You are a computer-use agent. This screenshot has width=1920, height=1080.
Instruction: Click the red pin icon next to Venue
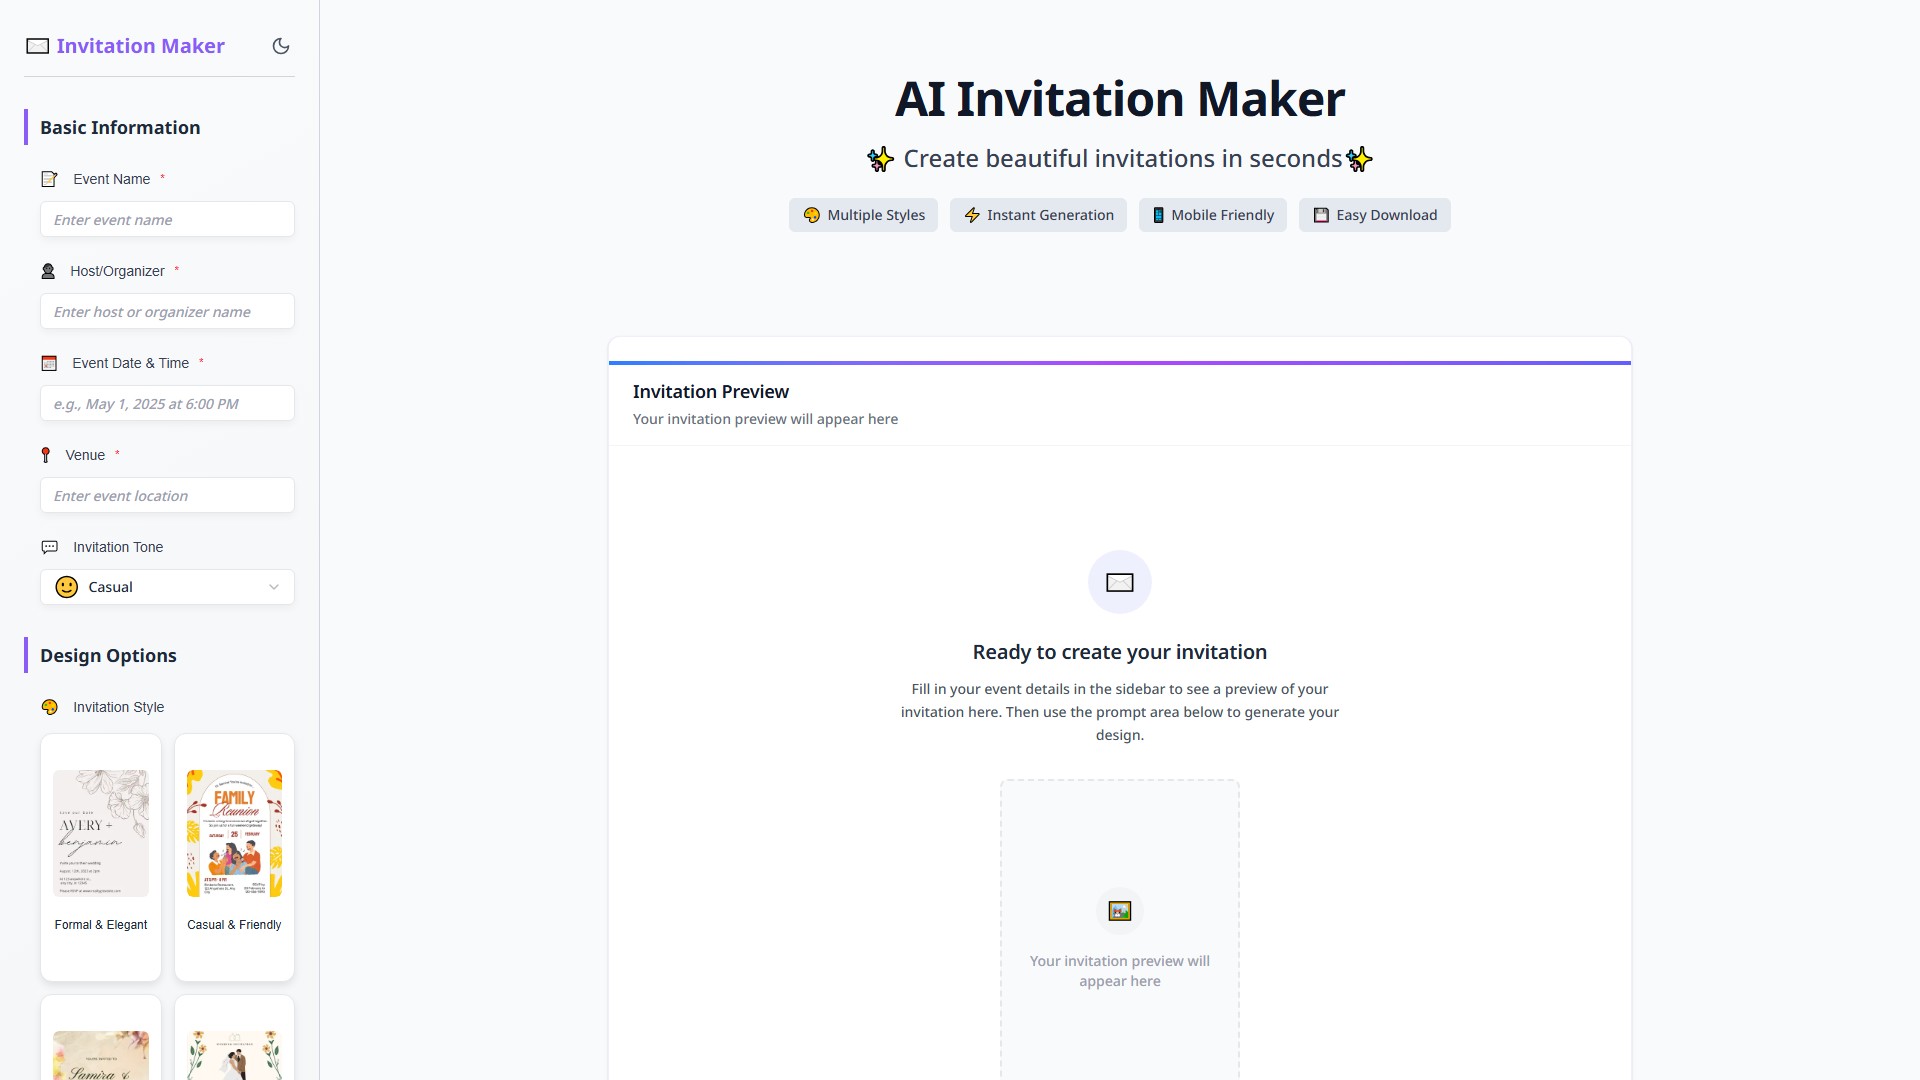pyautogui.click(x=45, y=455)
